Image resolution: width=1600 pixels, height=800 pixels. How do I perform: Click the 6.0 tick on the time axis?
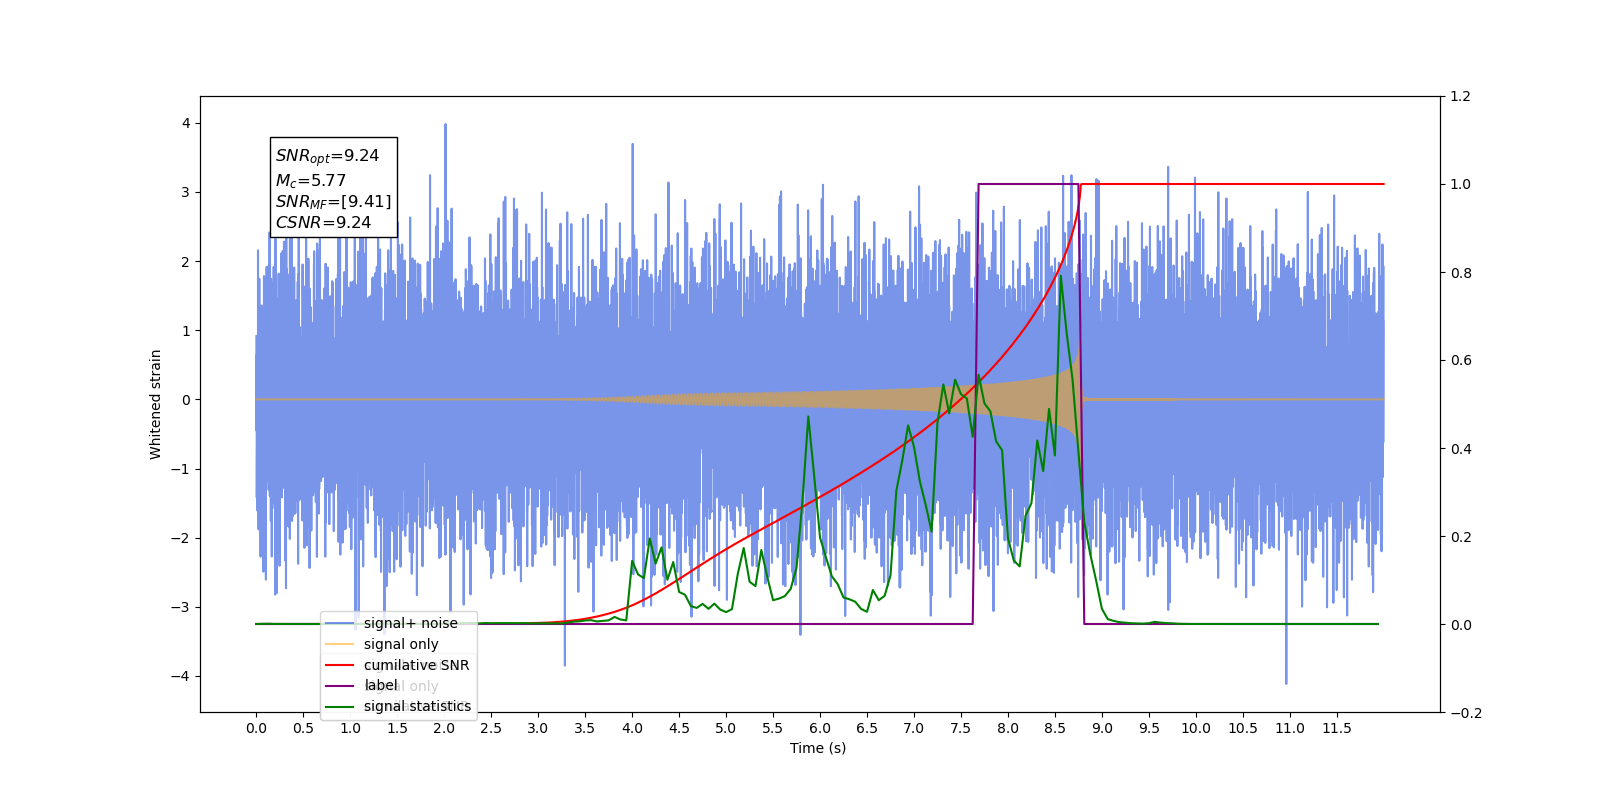tap(820, 728)
